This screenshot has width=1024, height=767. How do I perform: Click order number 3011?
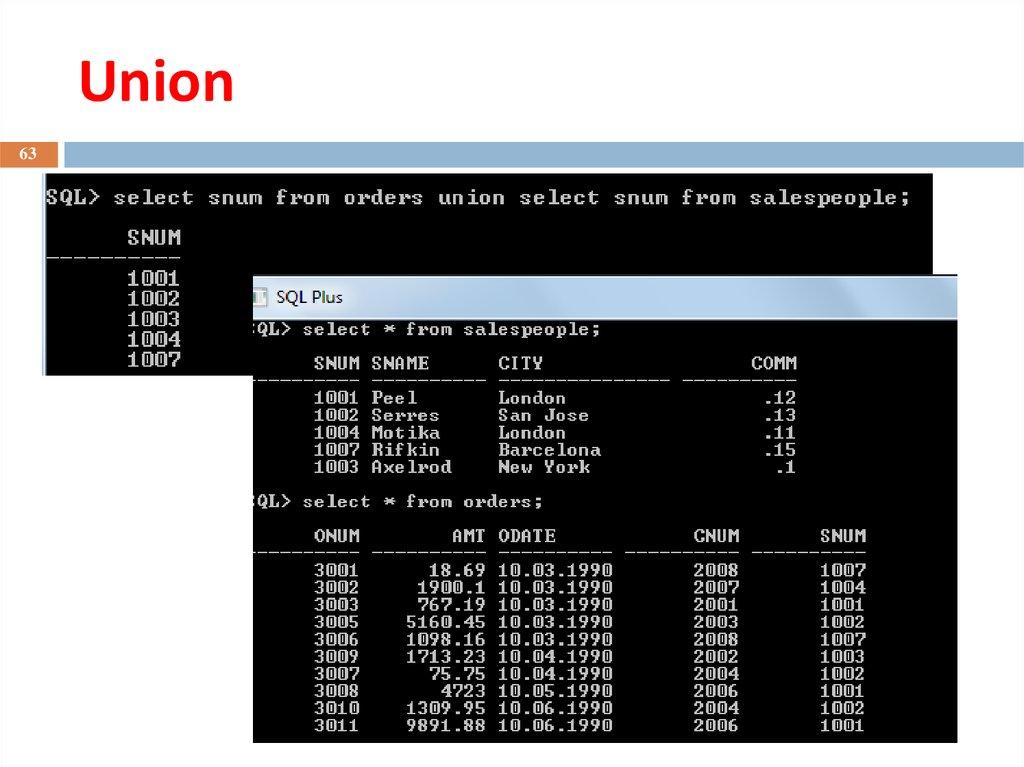[336, 726]
